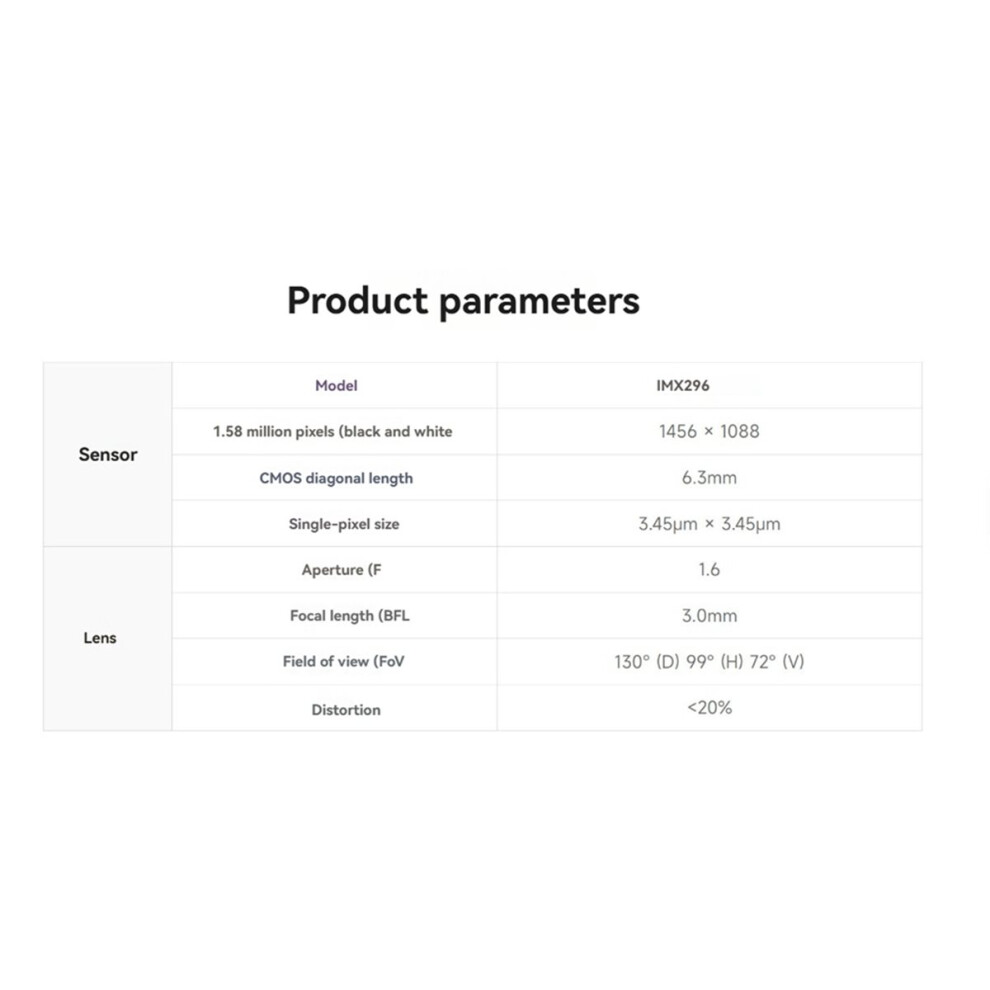Select the 3.0mm focal length value
Screen dimensions: 990x990
pos(709,616)
